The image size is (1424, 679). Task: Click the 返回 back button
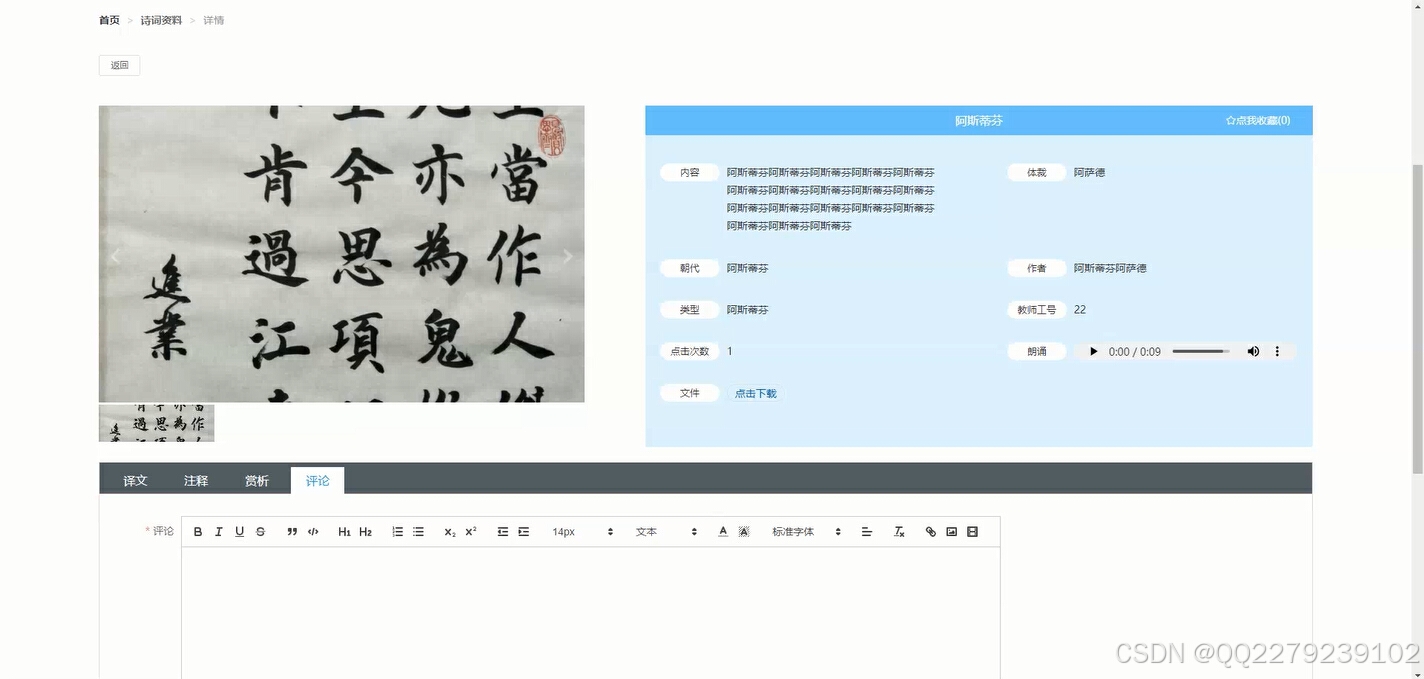coord(119,64)
